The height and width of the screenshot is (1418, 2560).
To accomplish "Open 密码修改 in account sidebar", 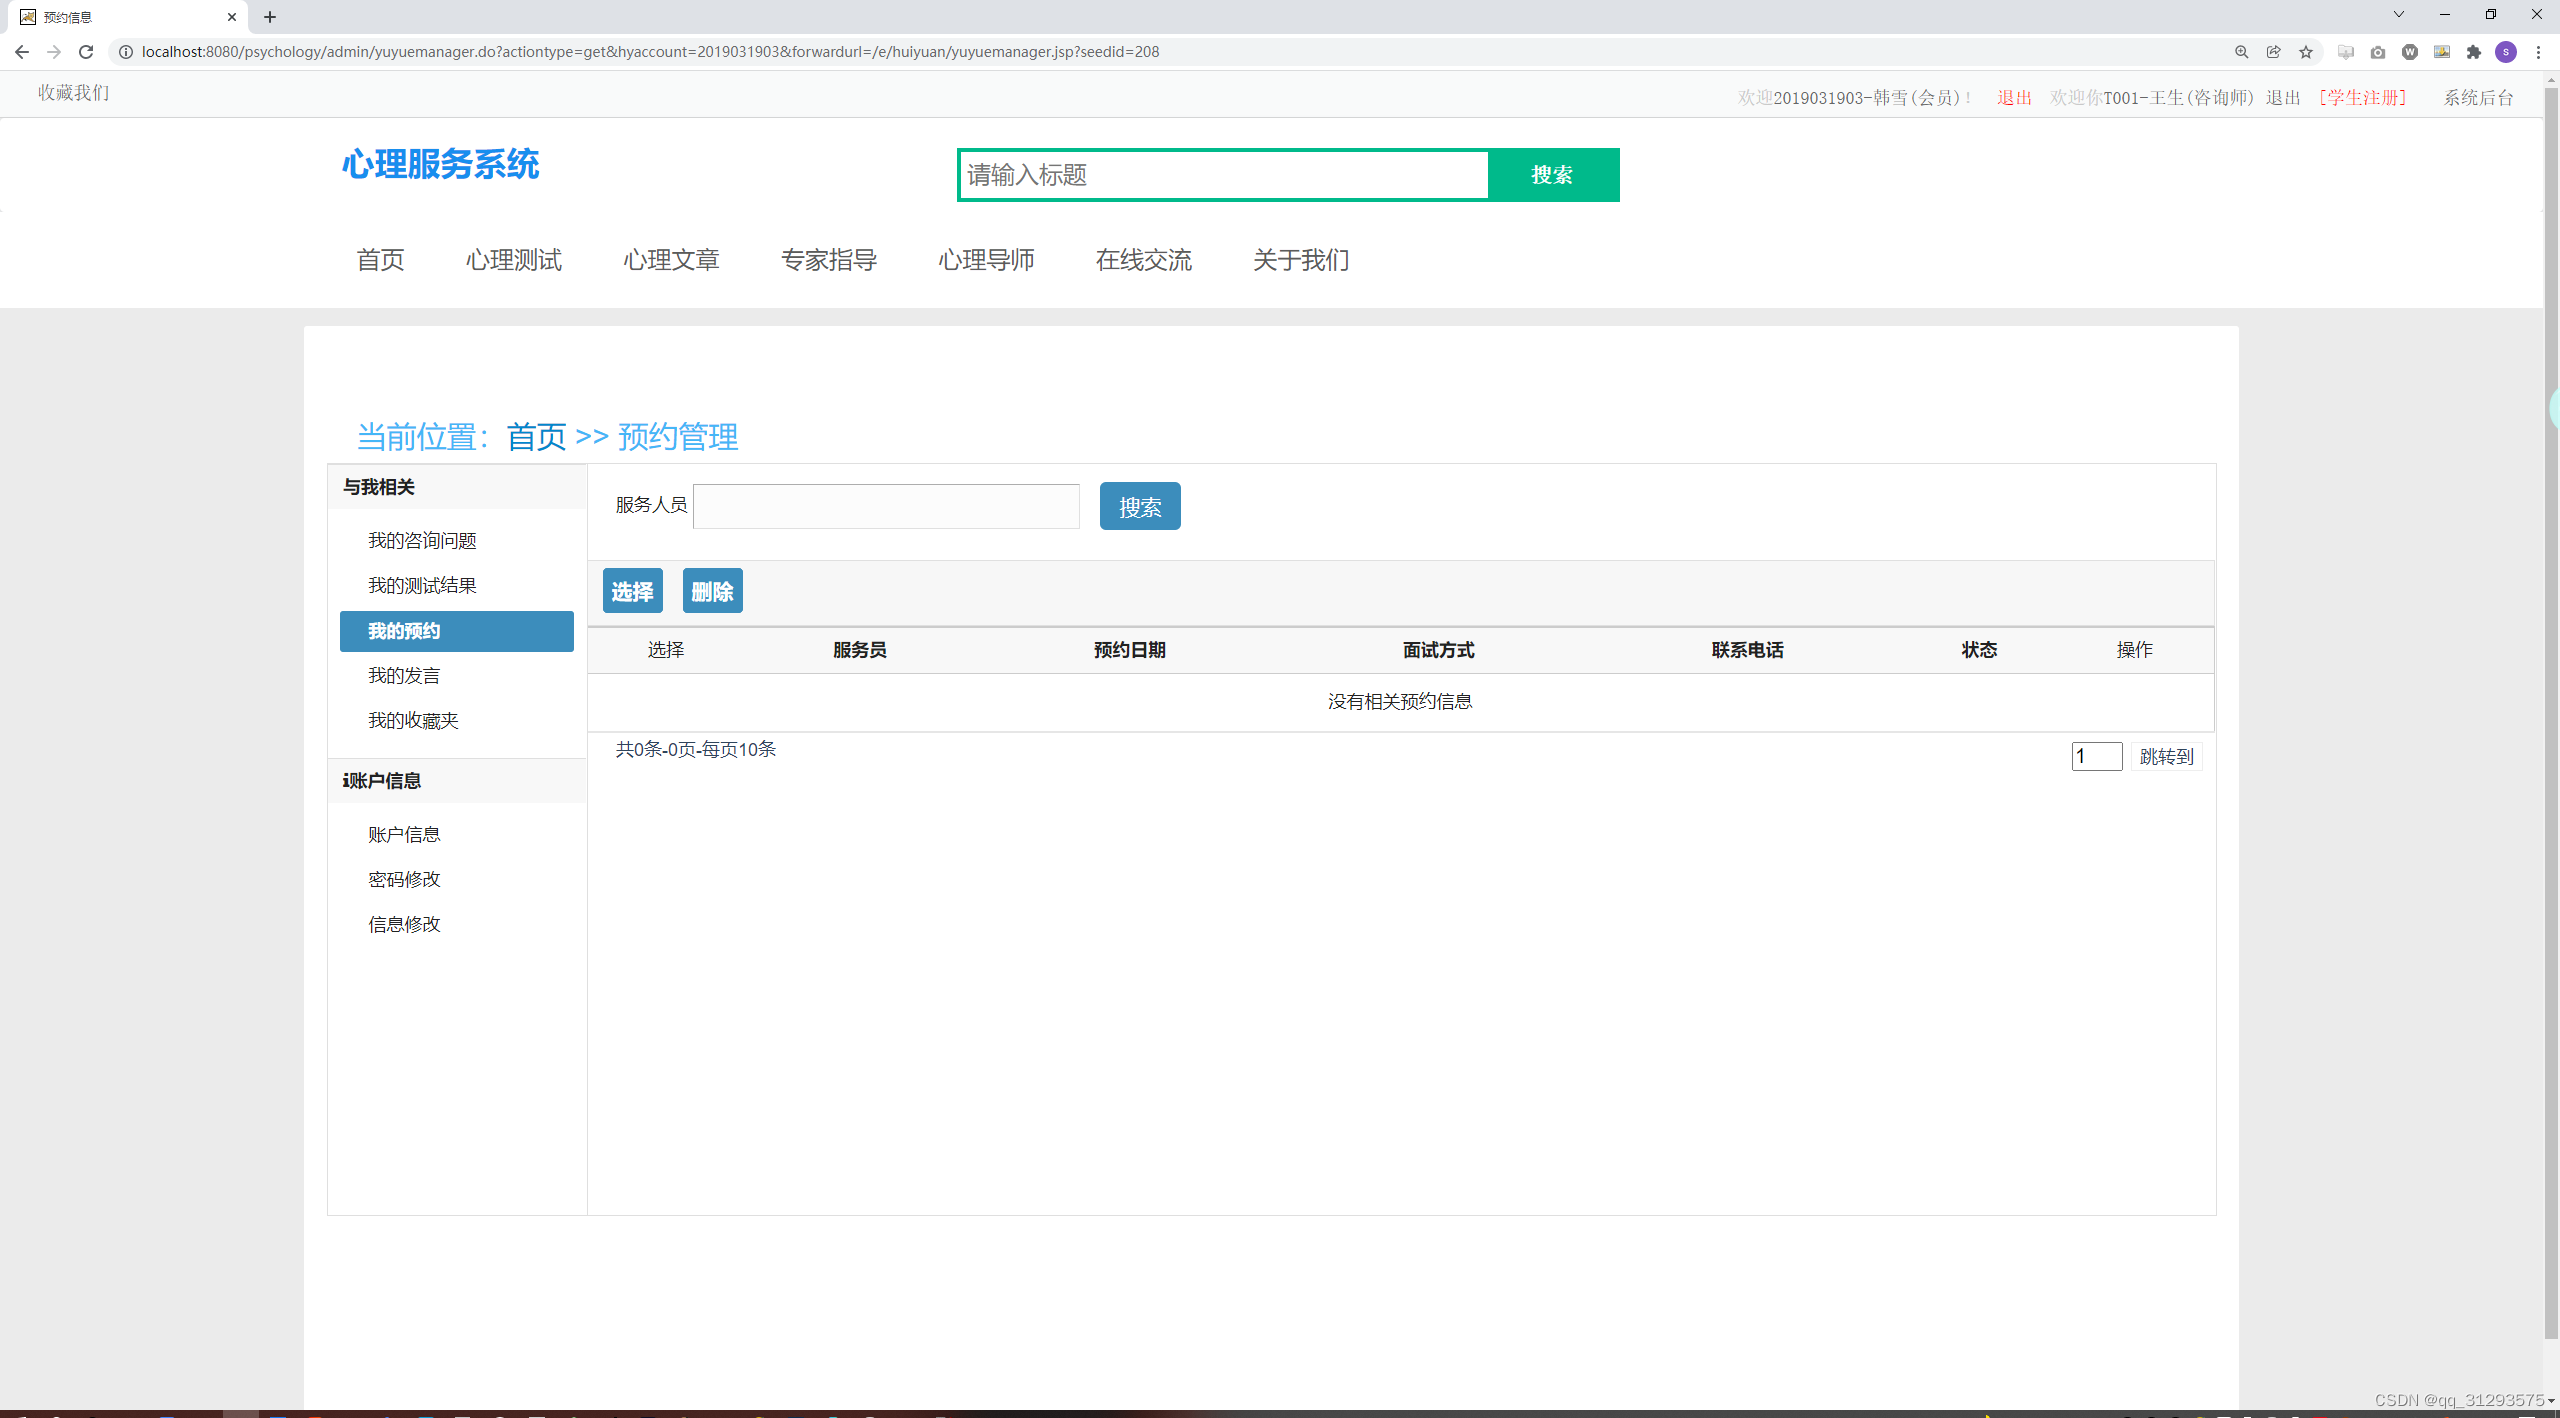I will [x=404, y=880].
